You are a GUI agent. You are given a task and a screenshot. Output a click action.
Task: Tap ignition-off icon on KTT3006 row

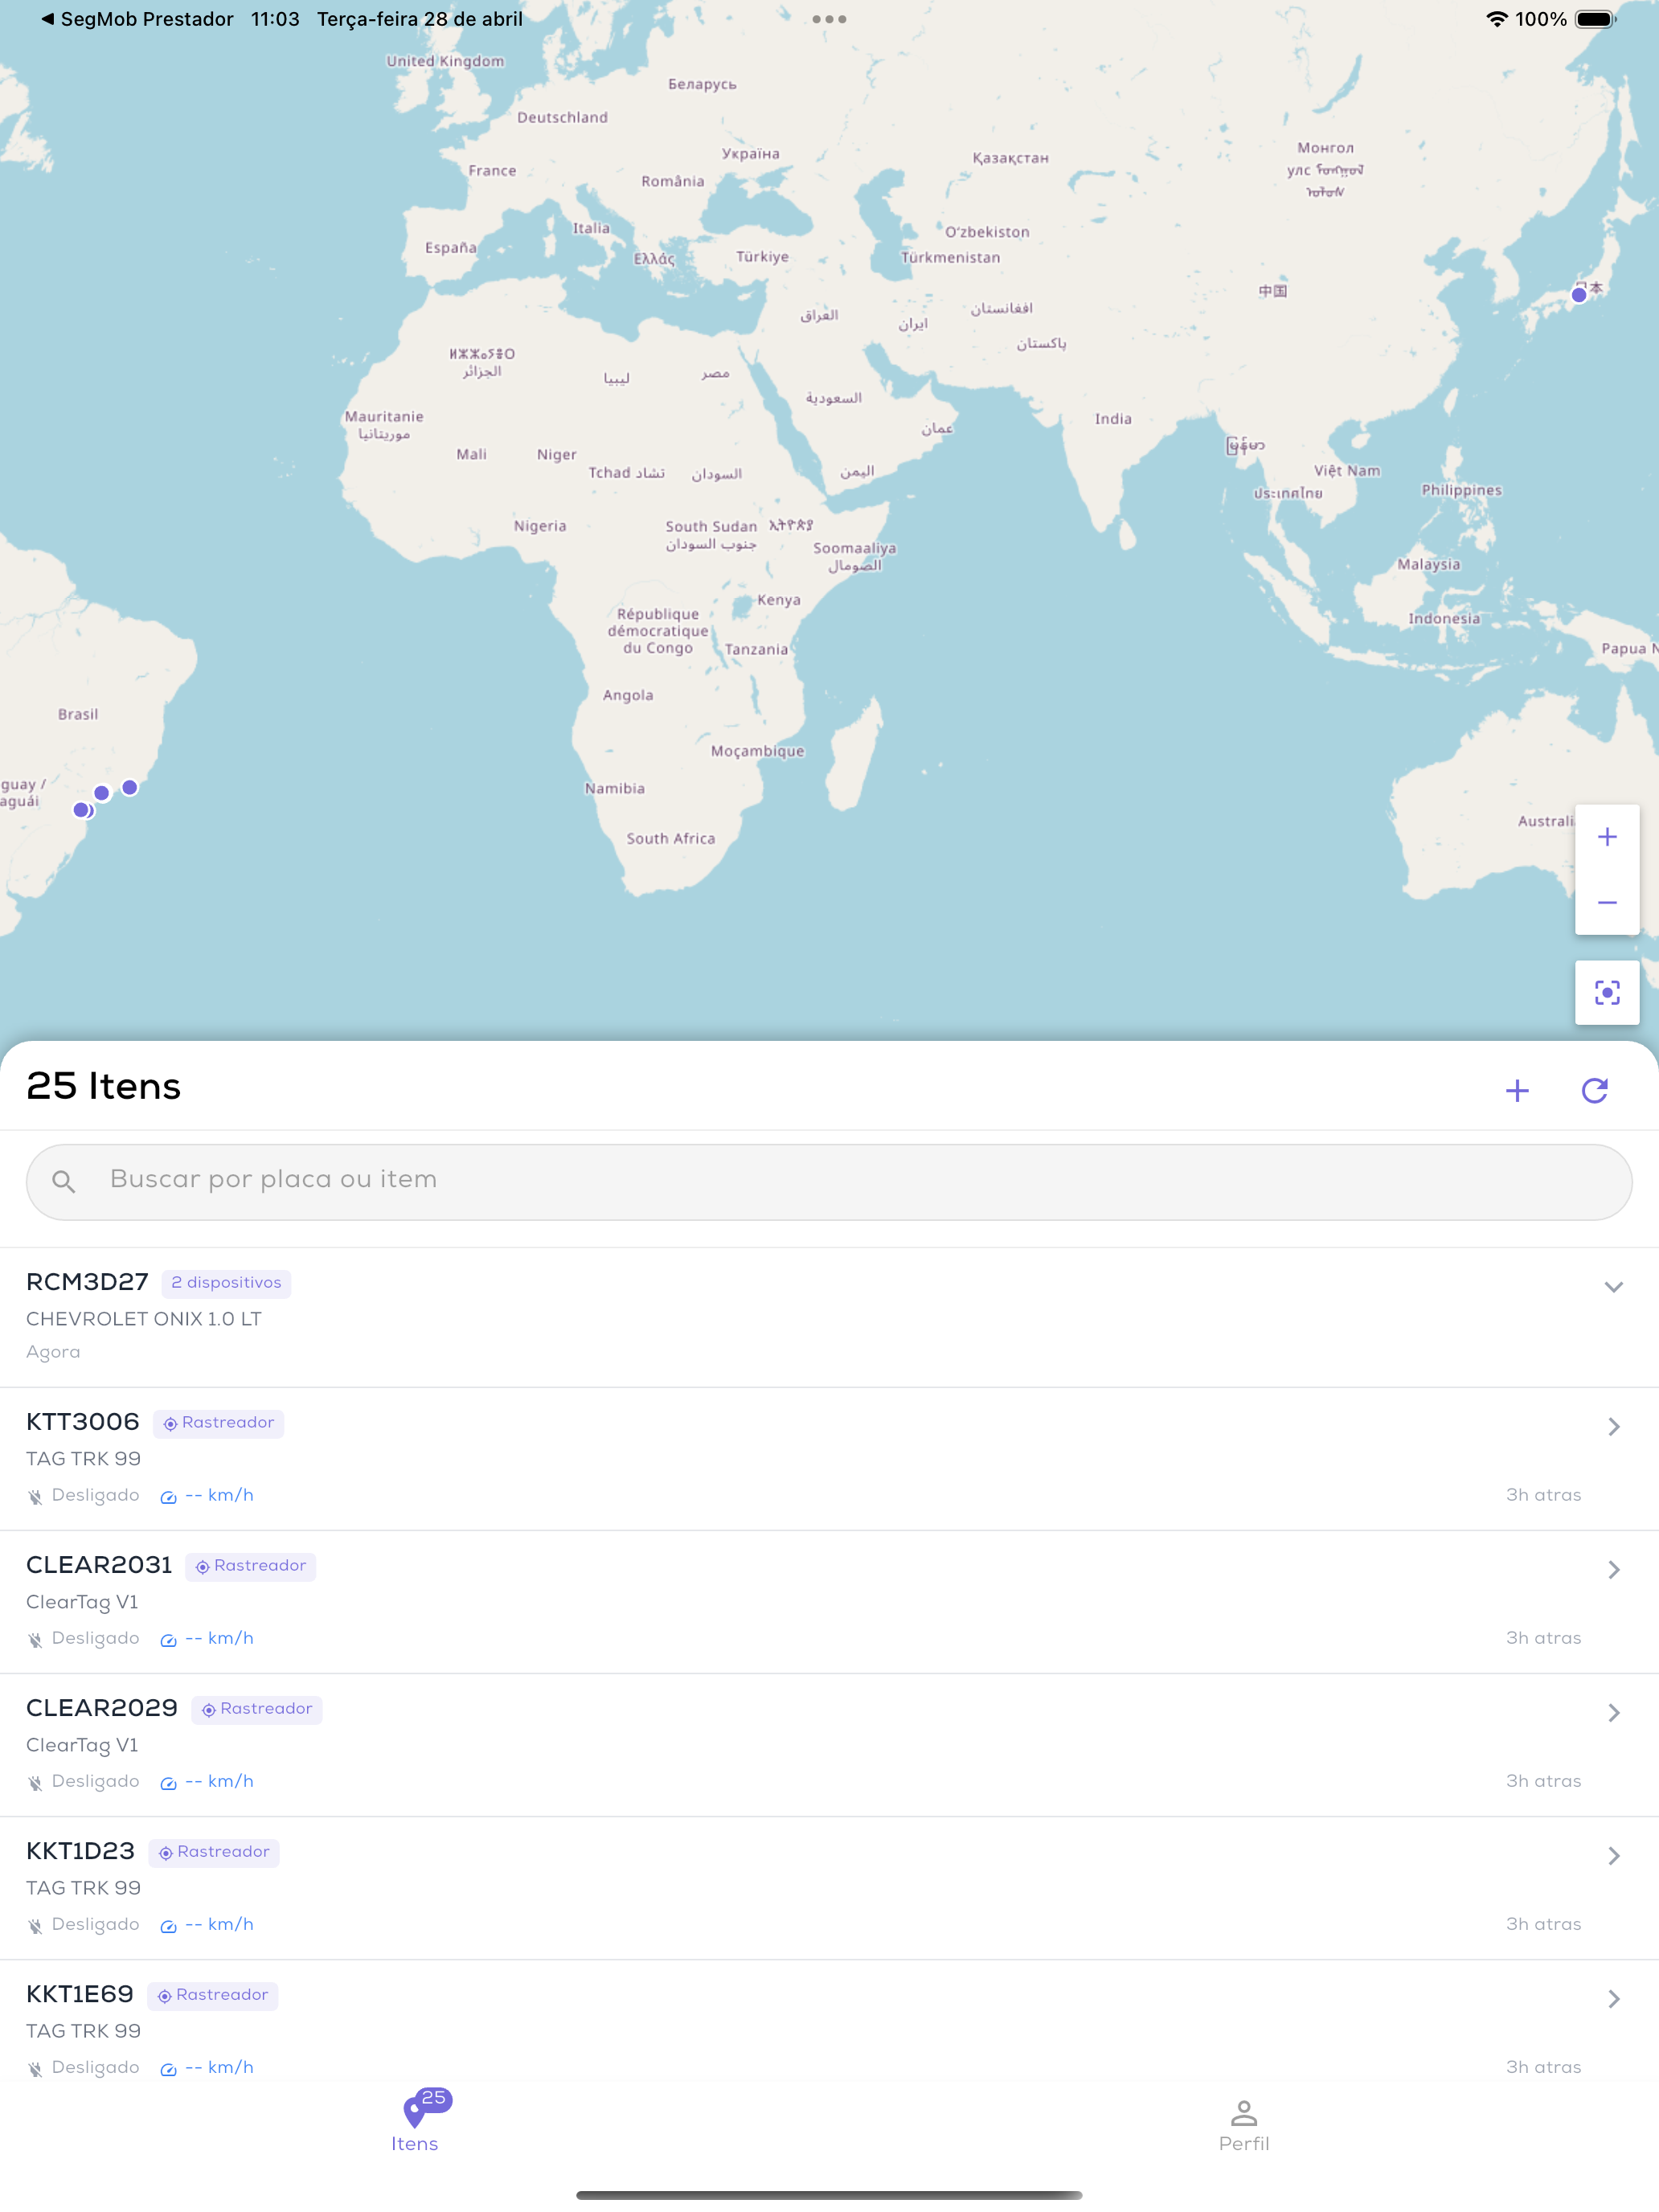pyautogui.click(x=35, y=1497)
